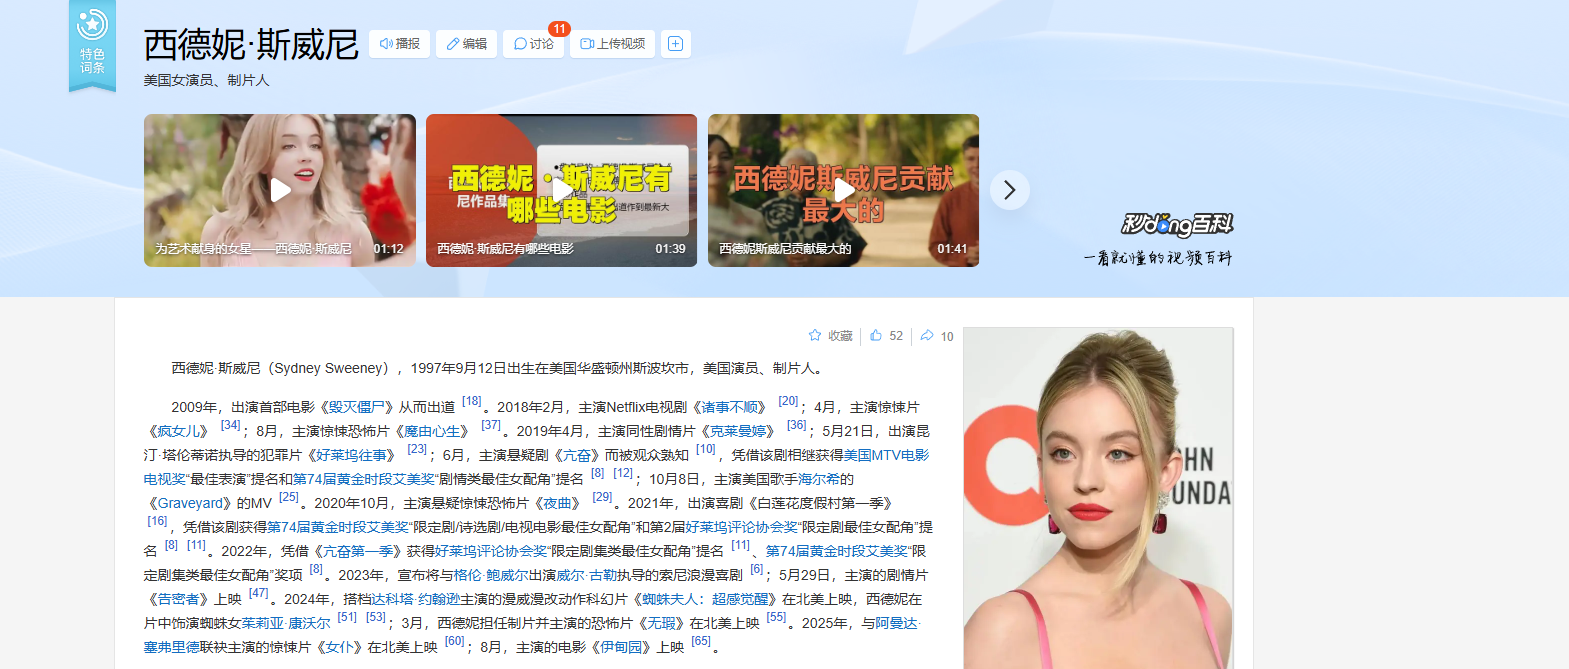
Task: Open the 《蜘蛛夫人：超感觉醒》 link
Action: 704,599
